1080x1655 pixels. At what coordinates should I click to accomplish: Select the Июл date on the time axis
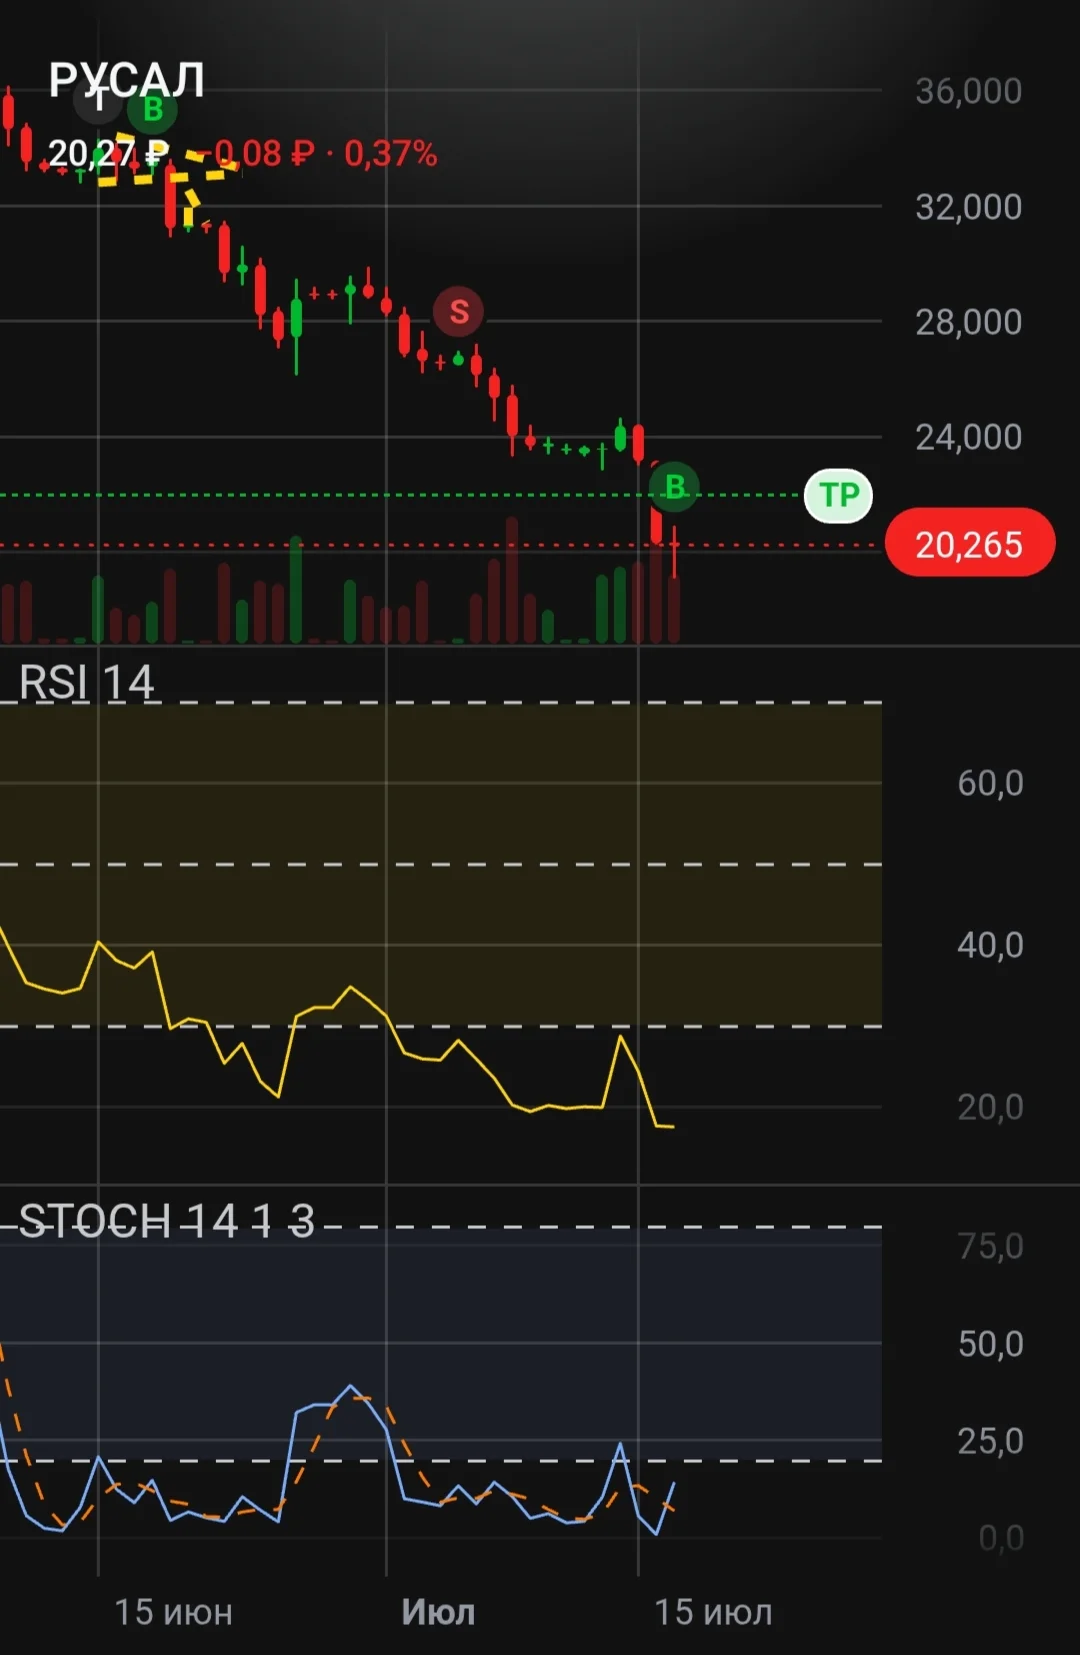438,1612
